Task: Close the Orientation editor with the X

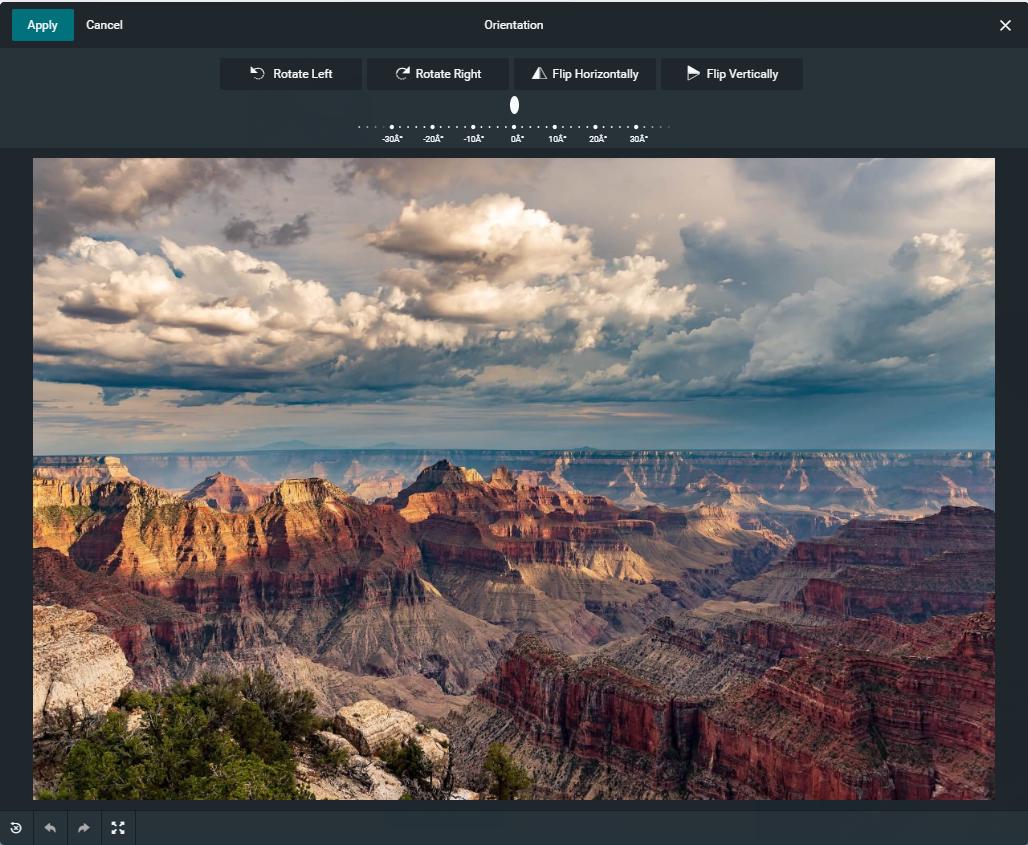Action: (x=1005, y=25)
